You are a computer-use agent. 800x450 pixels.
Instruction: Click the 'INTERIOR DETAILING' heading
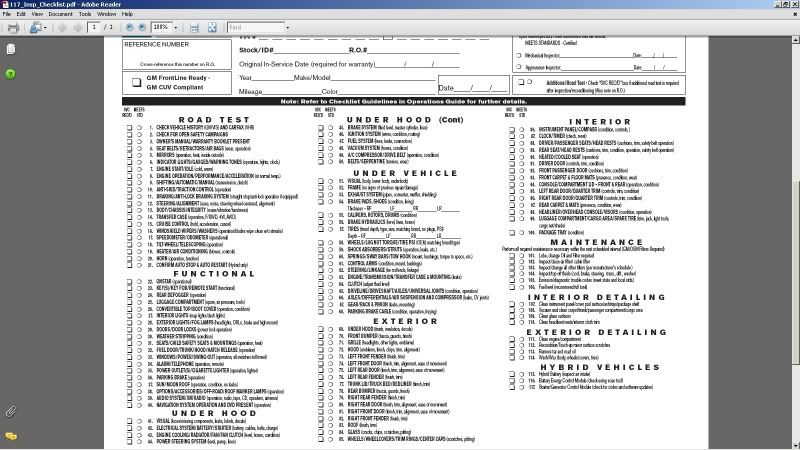point(596,297)
